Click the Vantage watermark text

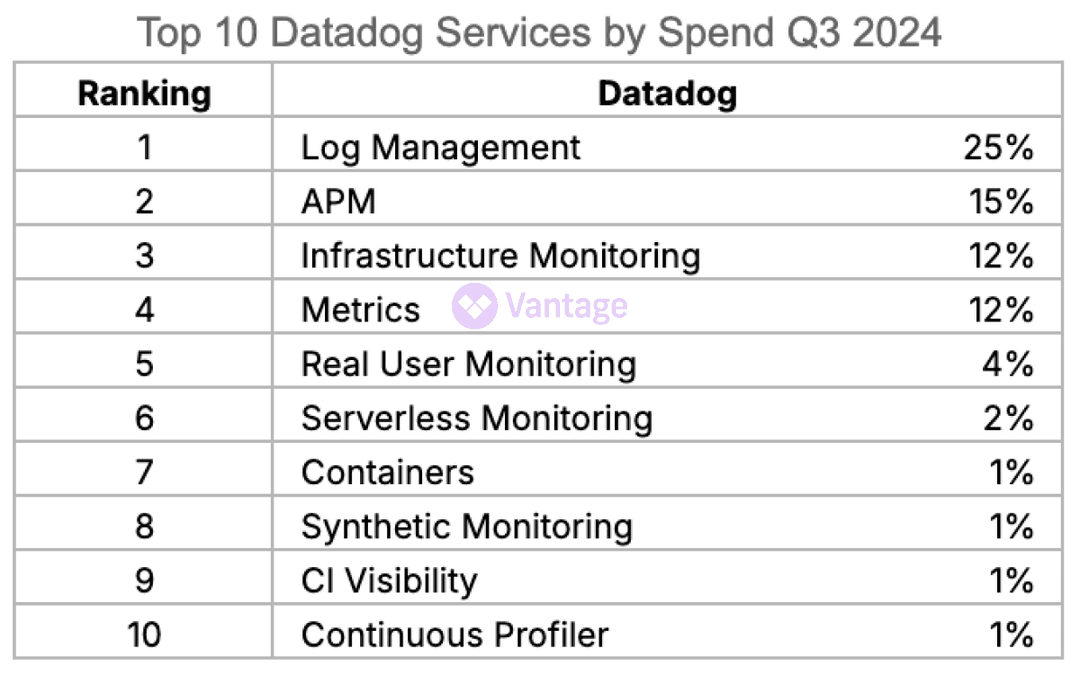pyautogui.click(x=566, y=306)
